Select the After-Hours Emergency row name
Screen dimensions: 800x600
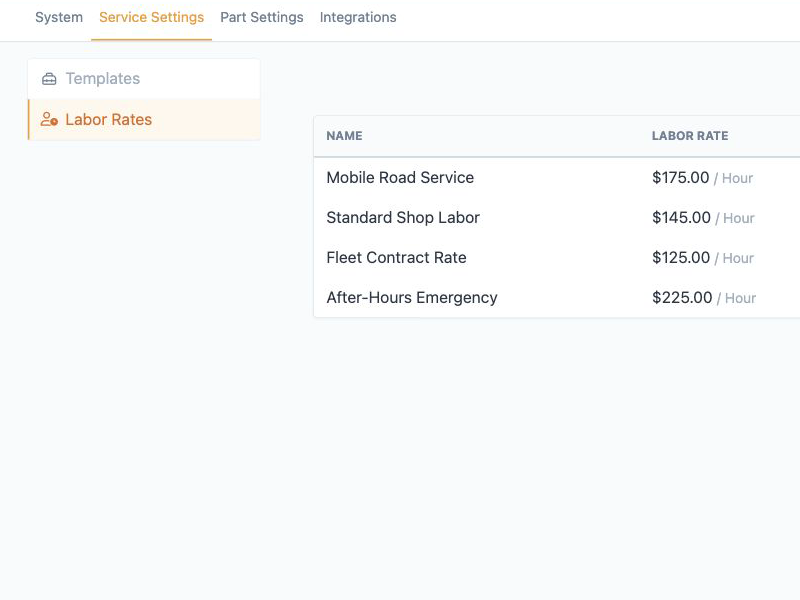click(412, 297)
